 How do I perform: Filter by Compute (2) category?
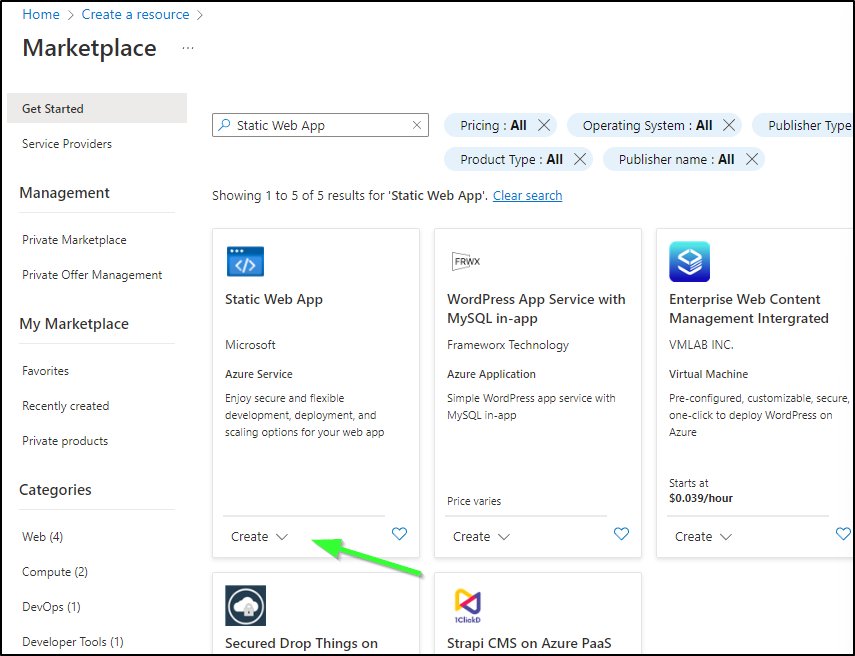pyautogui.click(x=55, y=571)
